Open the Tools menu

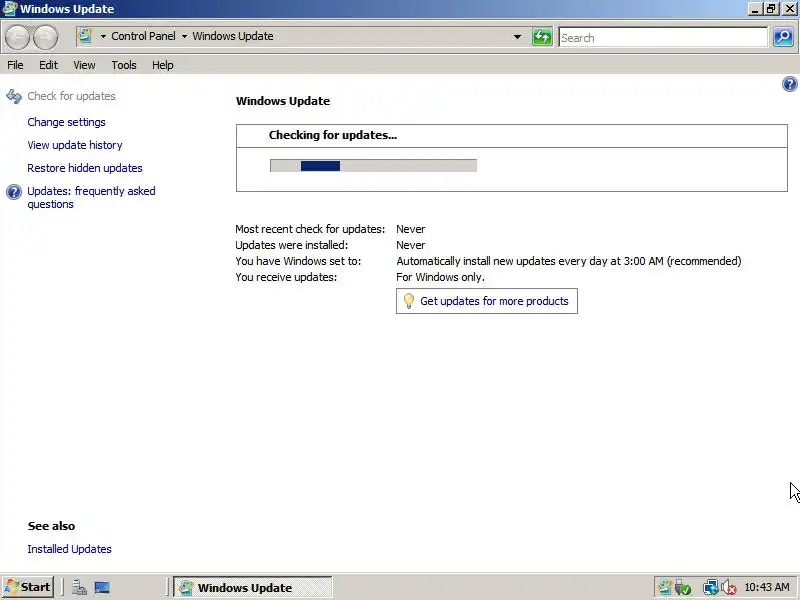(x=124, y=65)
